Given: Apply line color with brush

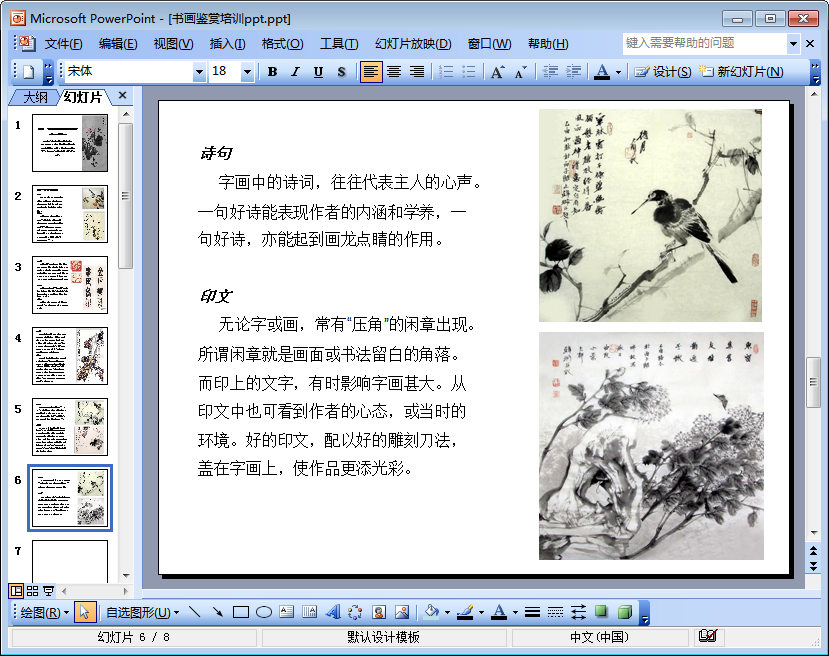Looking at the screenshot, I should 465,612.
